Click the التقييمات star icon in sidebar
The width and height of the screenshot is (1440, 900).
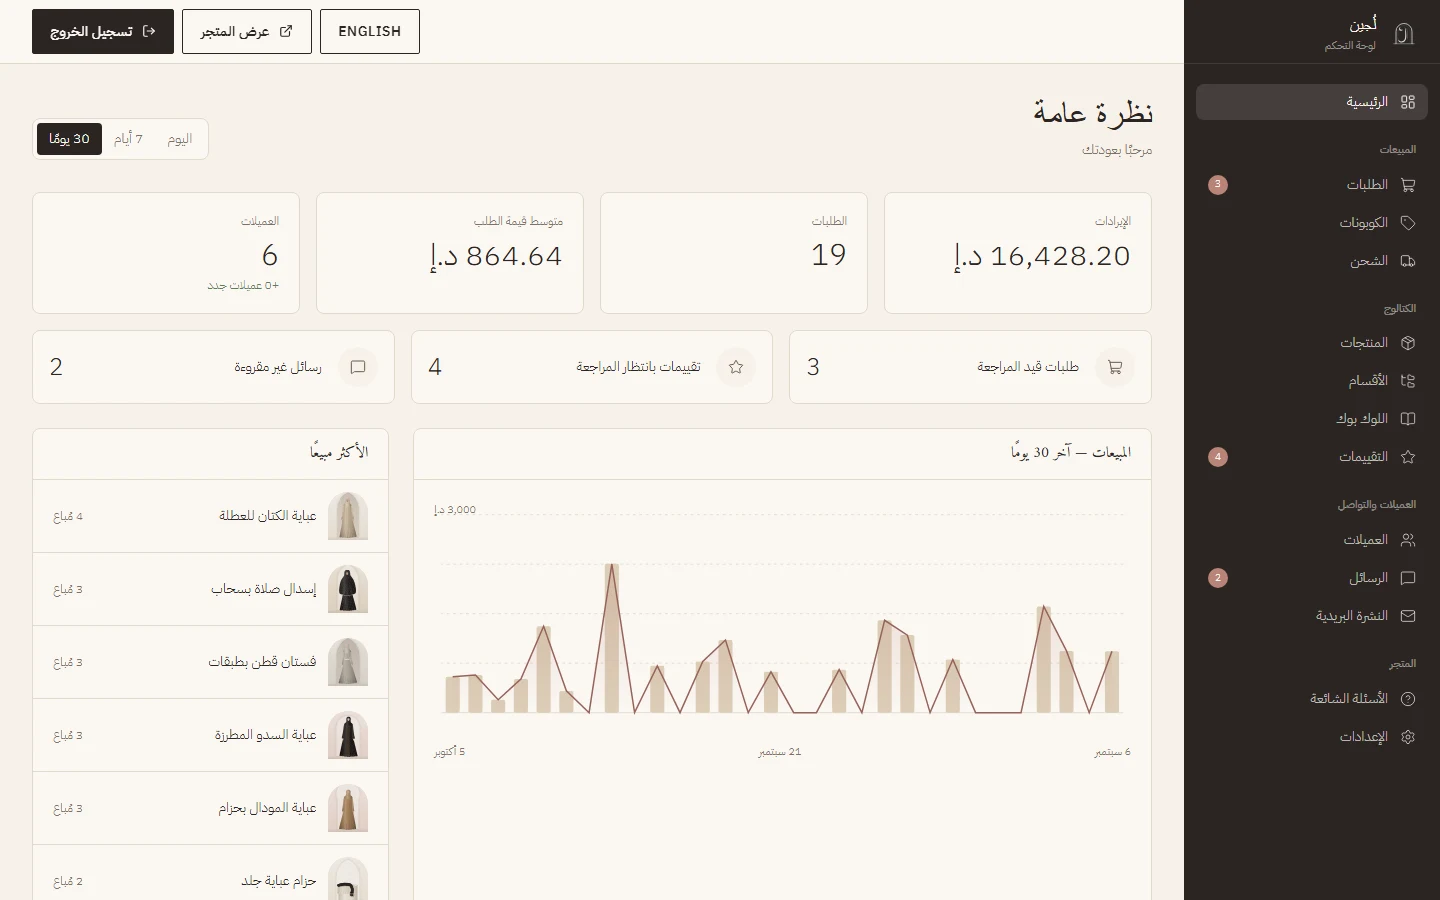click(1408, 457)
